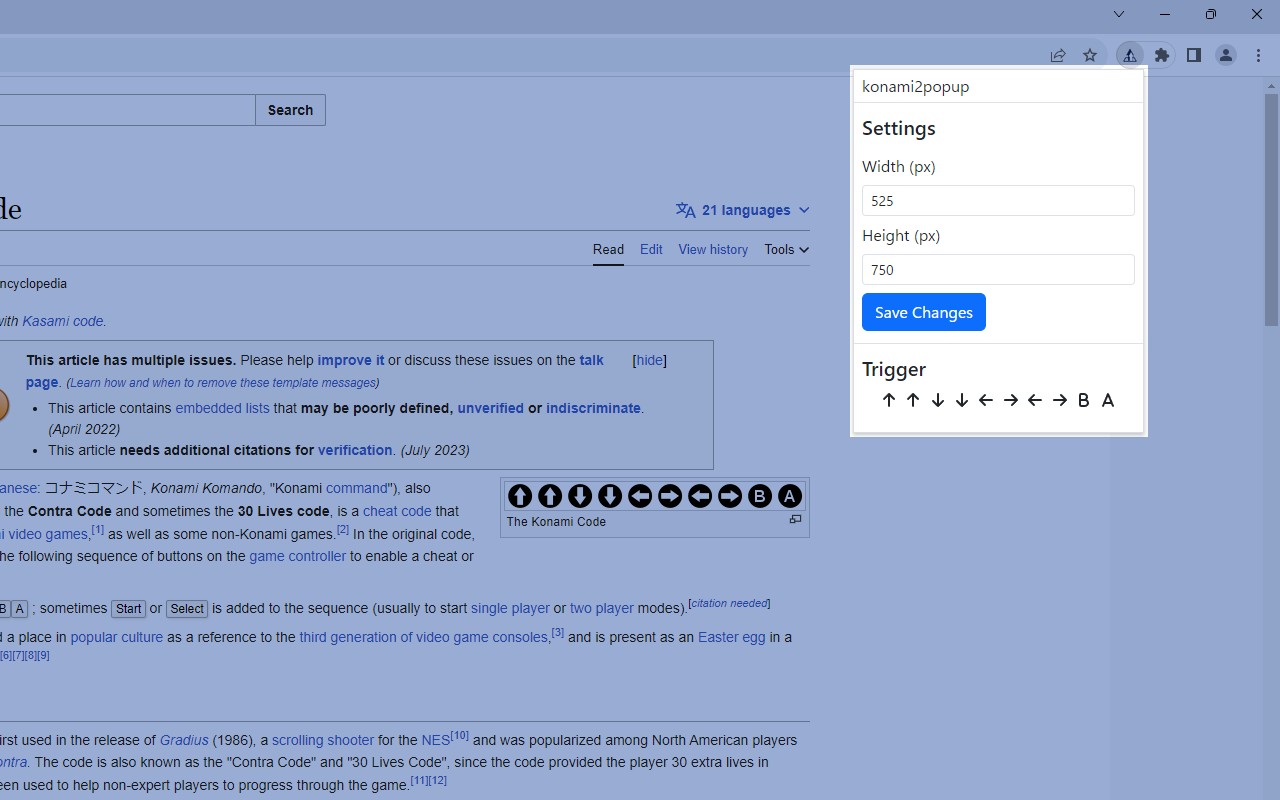Bookmark this page with the star icon

[x=1090, y=56]
